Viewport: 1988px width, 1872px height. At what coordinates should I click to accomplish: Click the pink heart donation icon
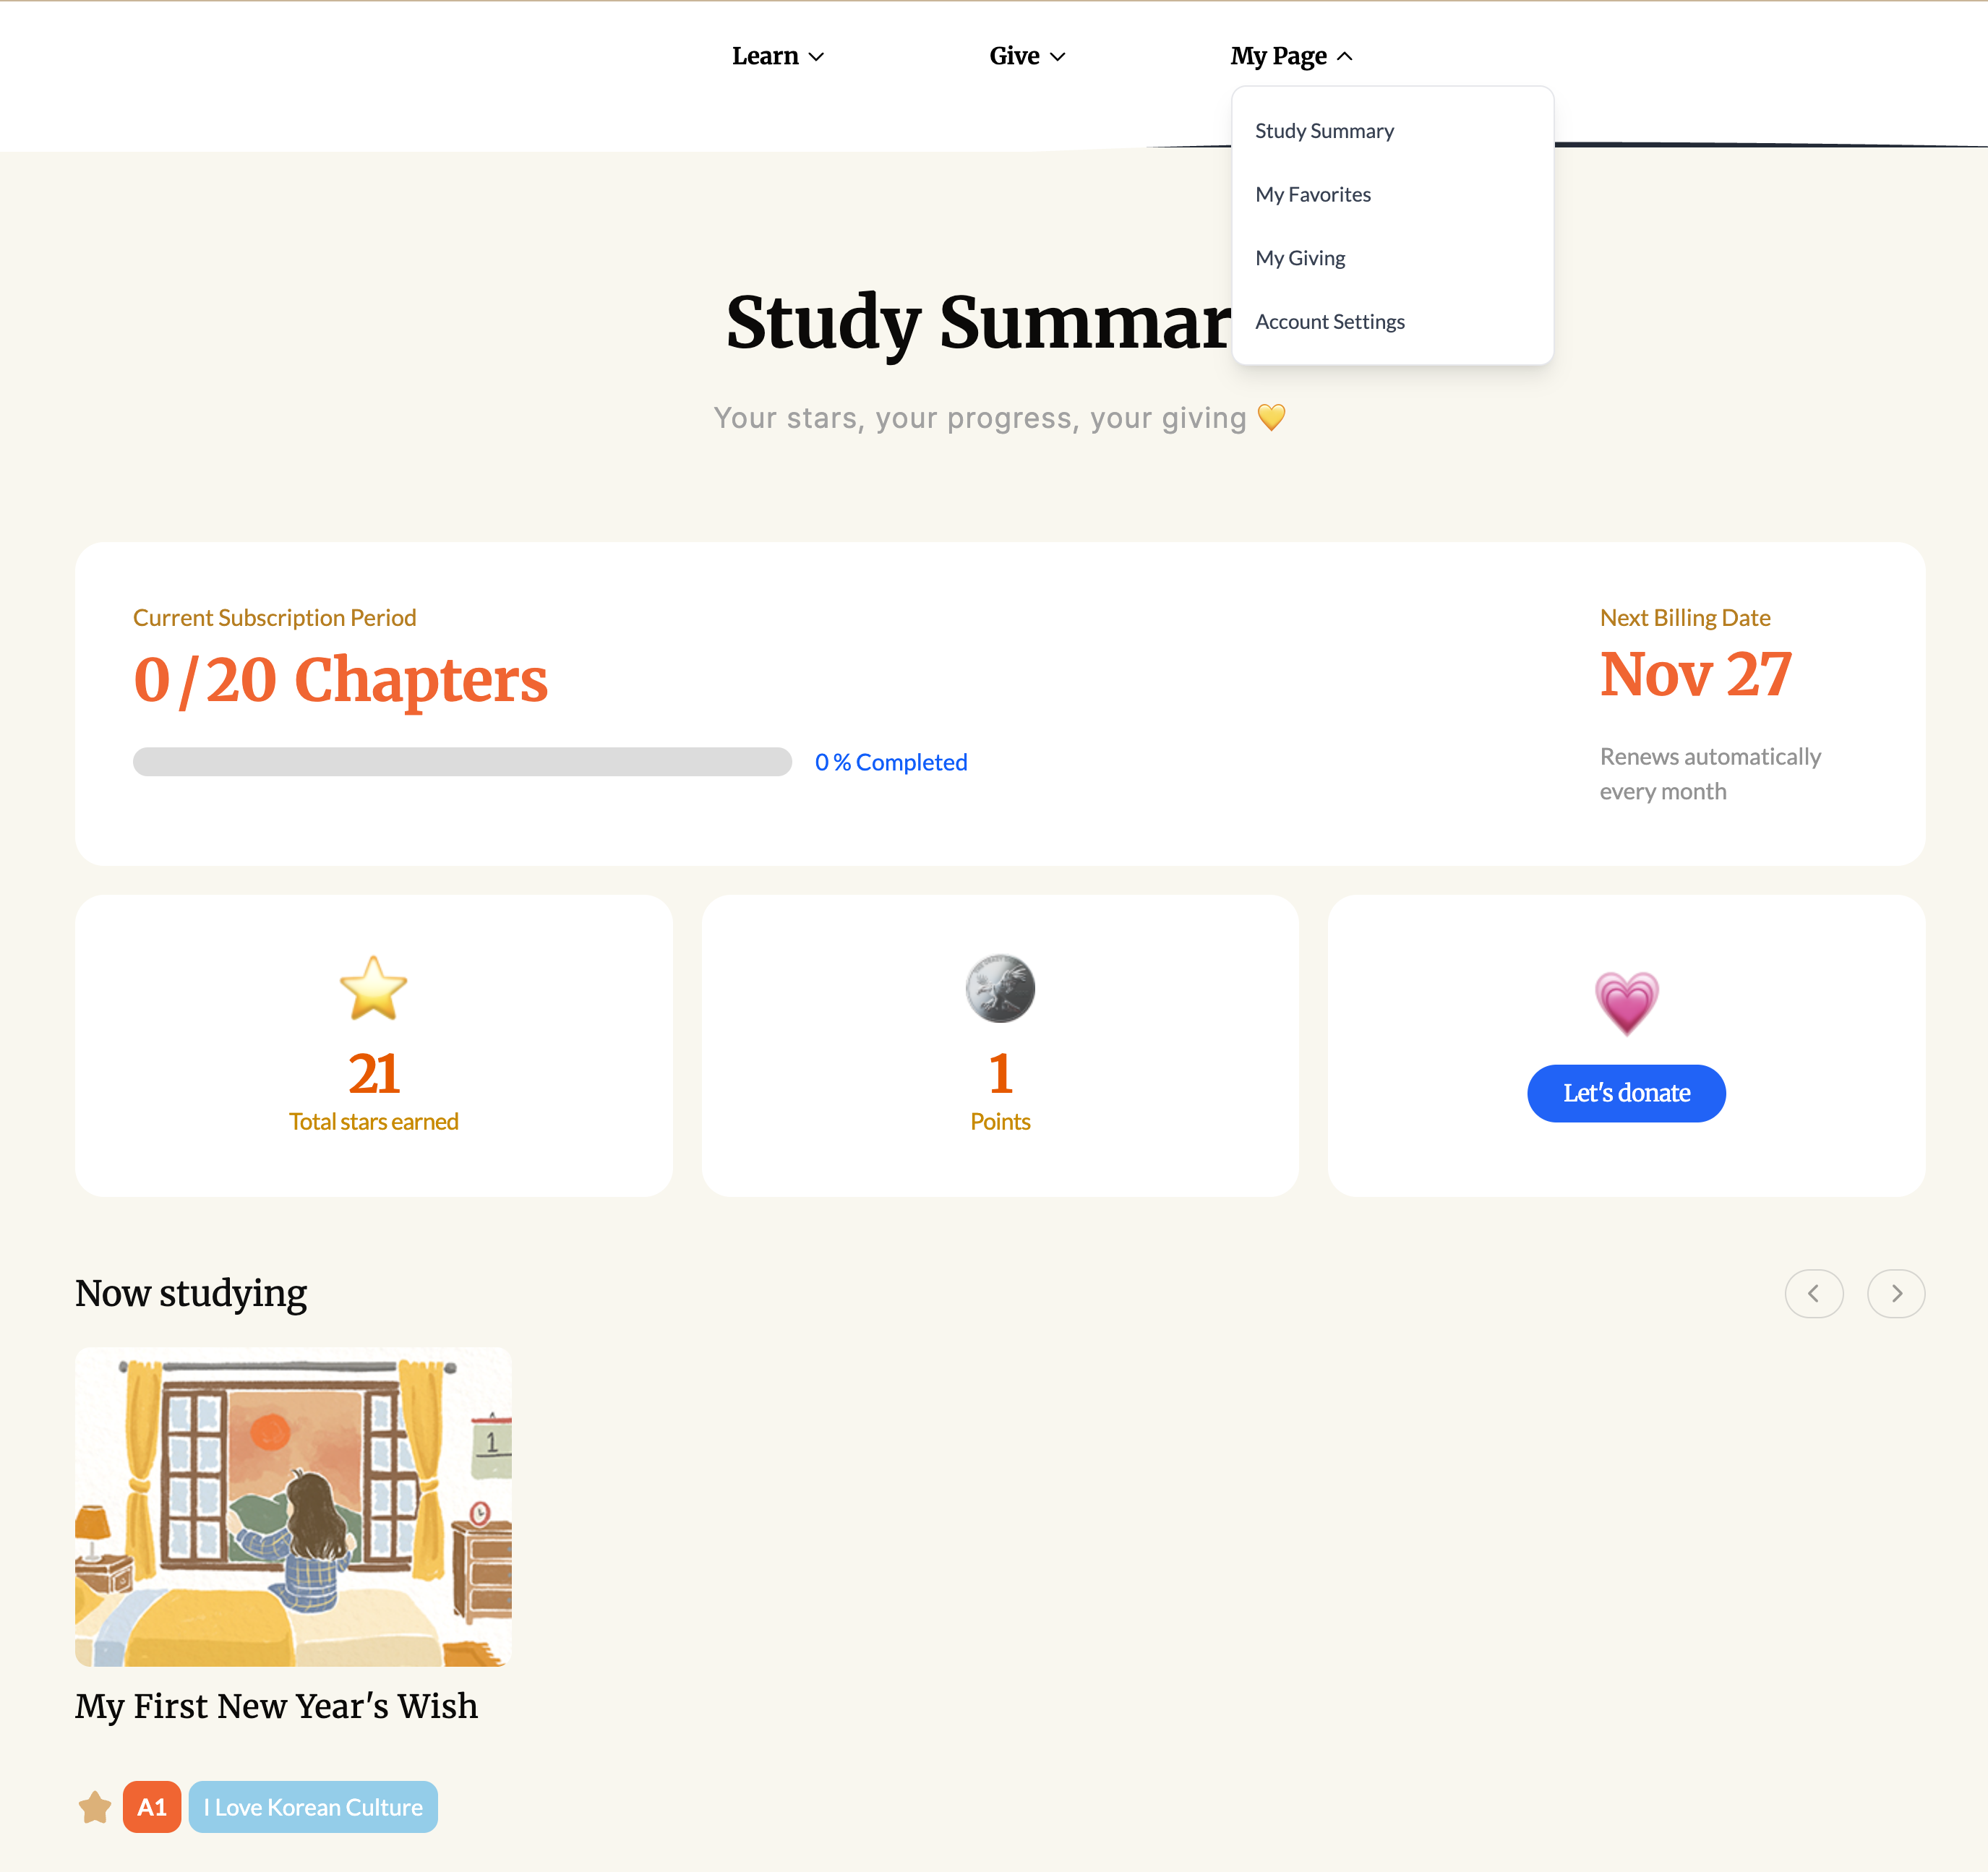click(1626, 1002)
